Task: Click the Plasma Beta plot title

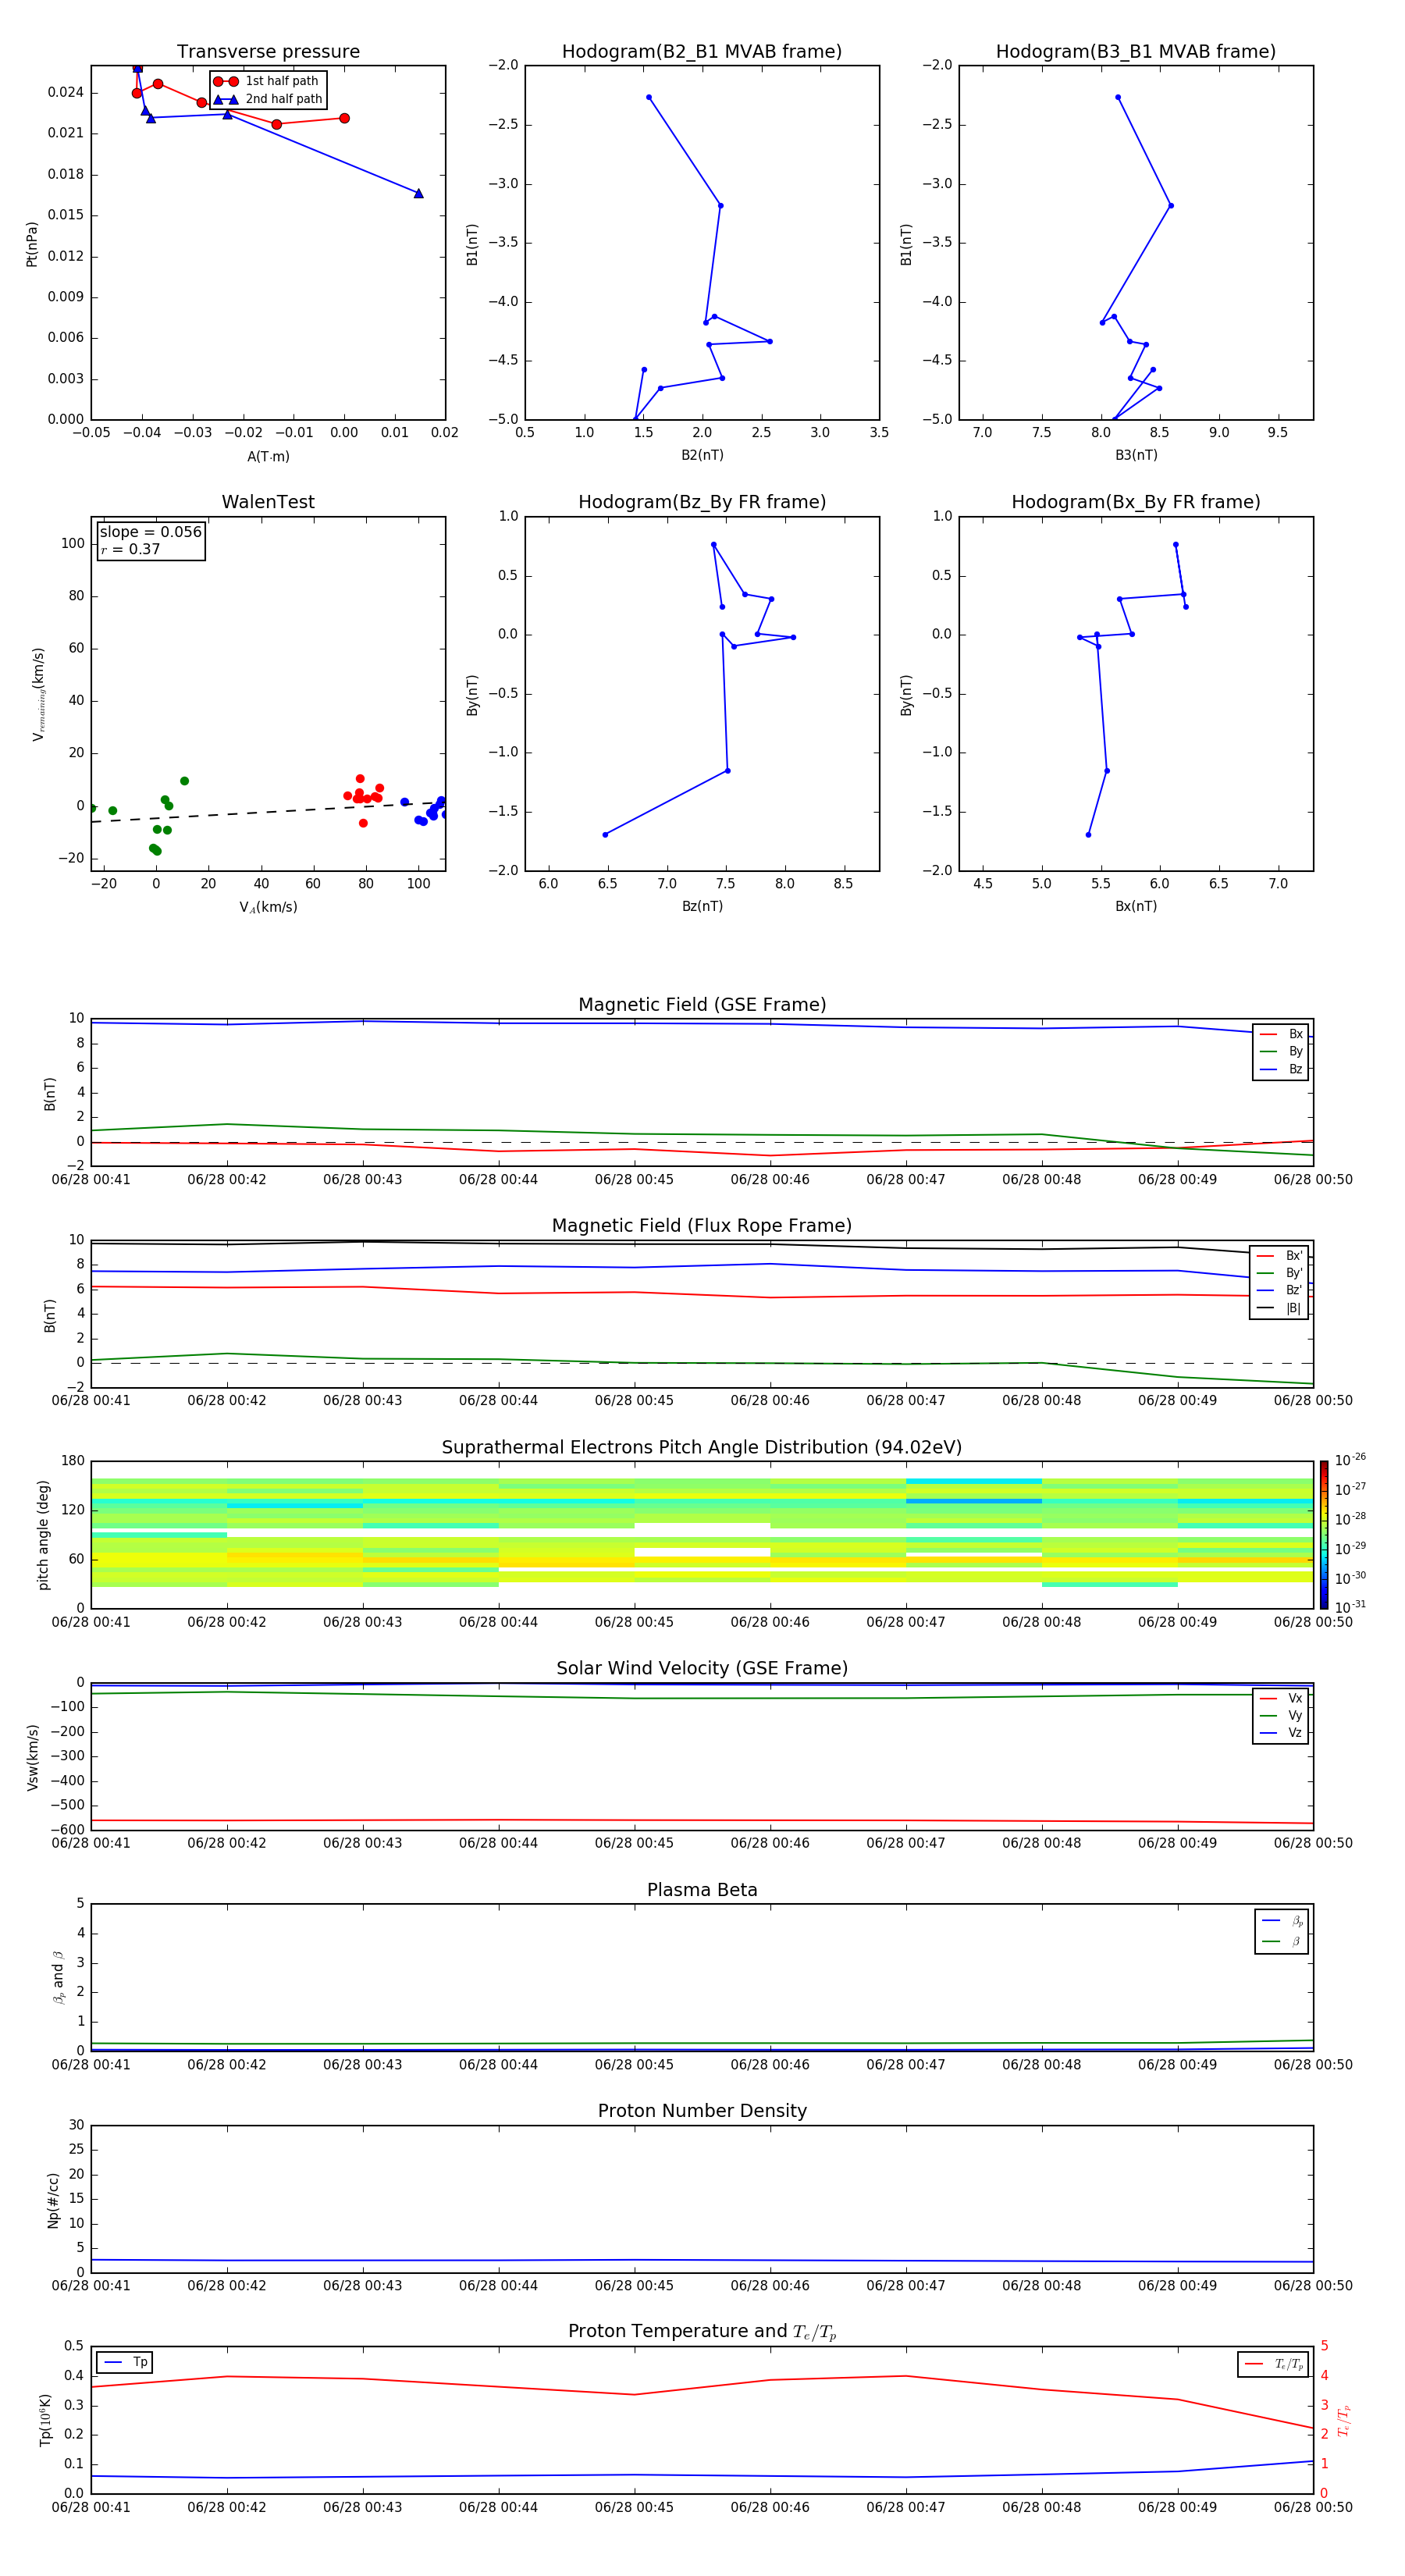Action: click(x=702, y=1890)
